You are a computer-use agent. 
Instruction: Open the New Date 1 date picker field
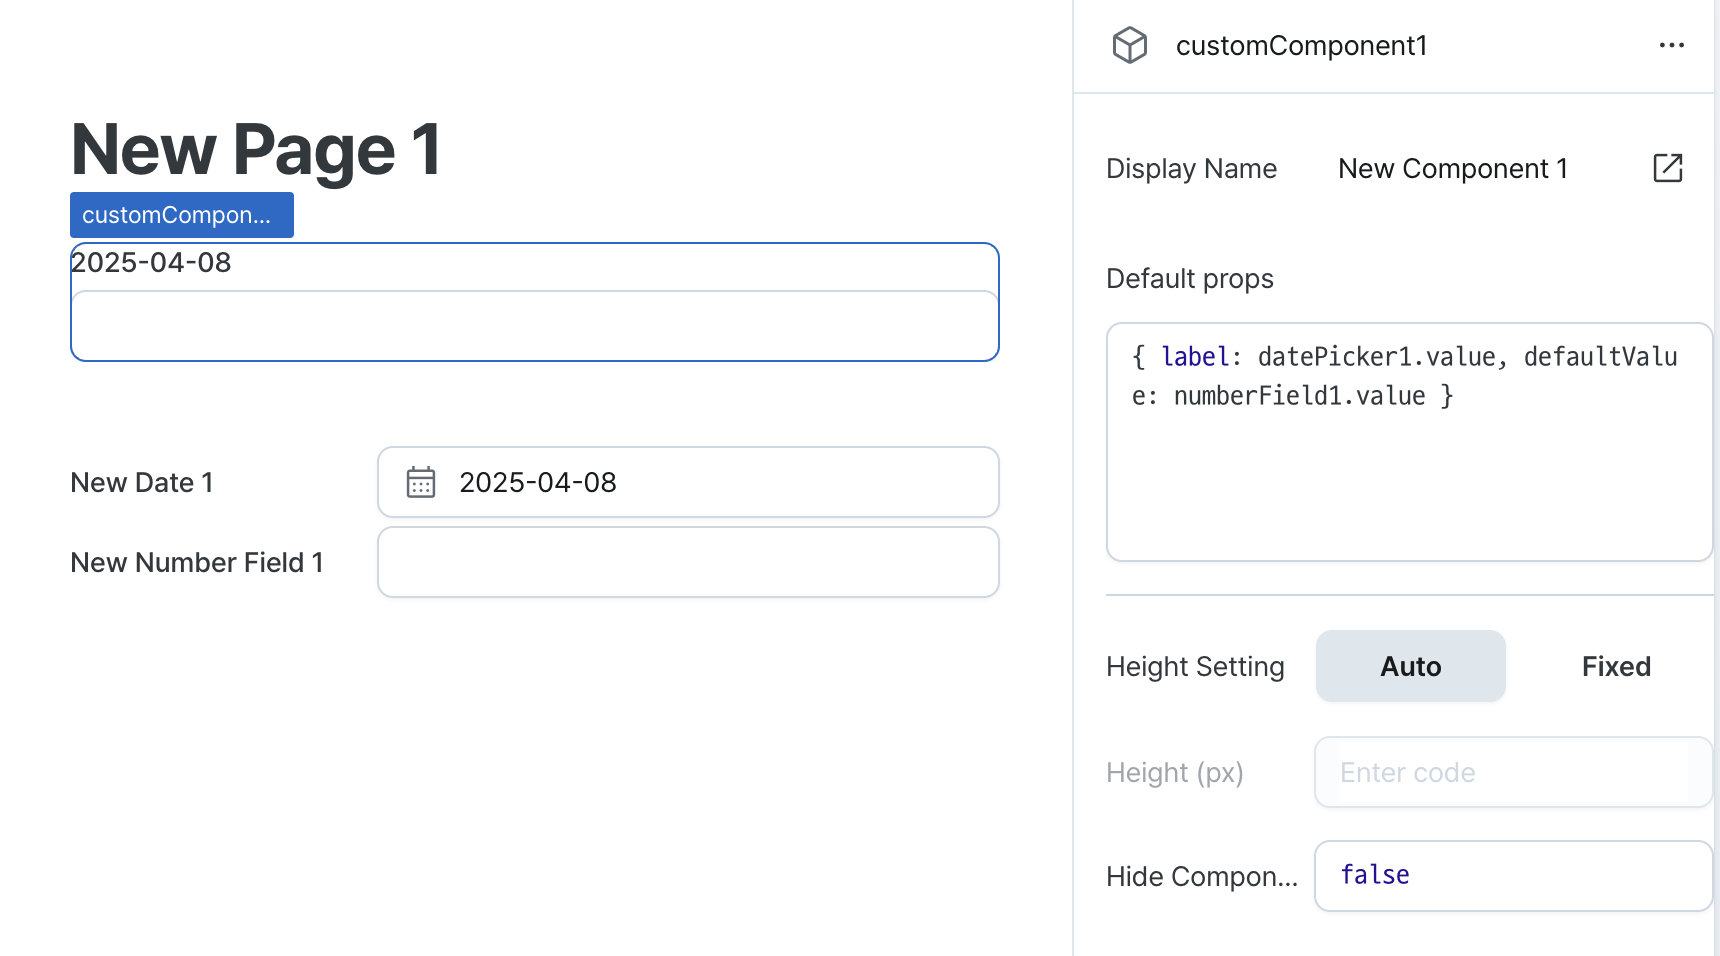tap(688, 482)
